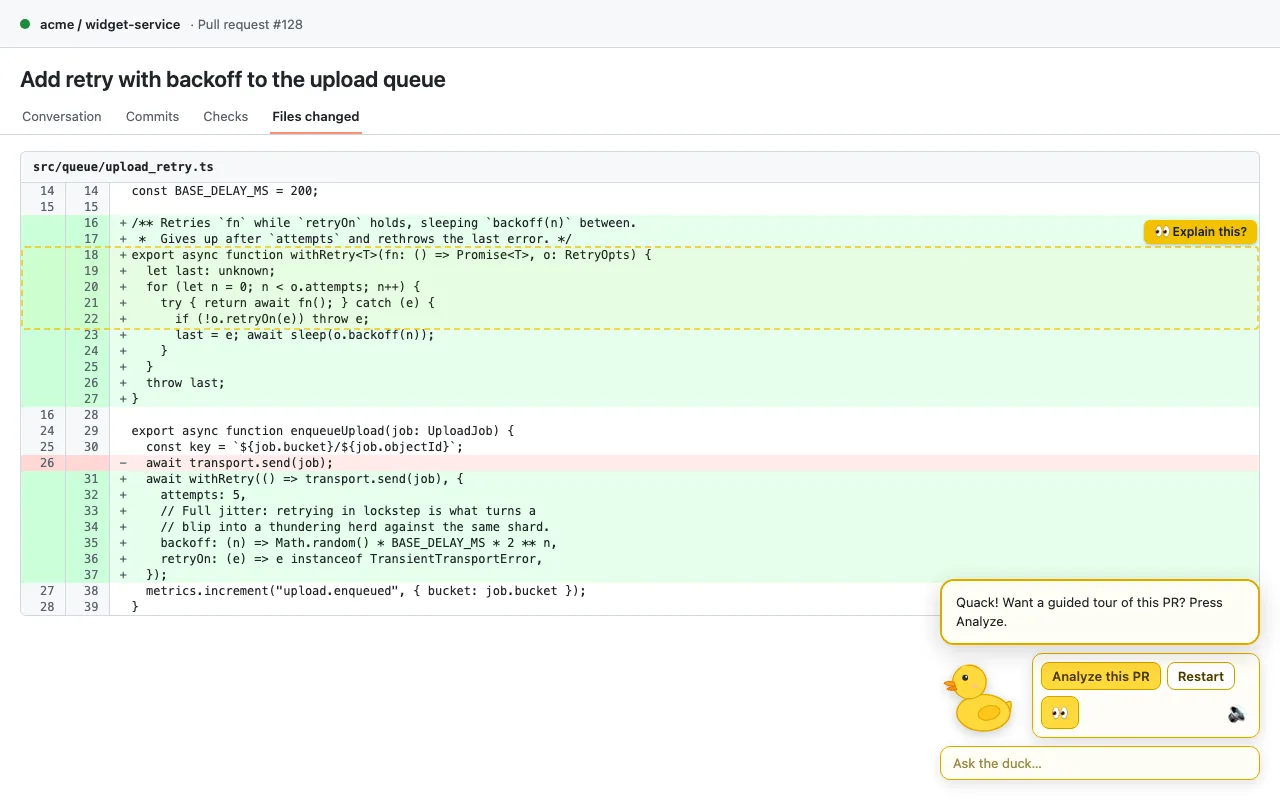Click the yellow rubber duck mascot
This screenshot has width=1280, height=800.
[979, 697]
